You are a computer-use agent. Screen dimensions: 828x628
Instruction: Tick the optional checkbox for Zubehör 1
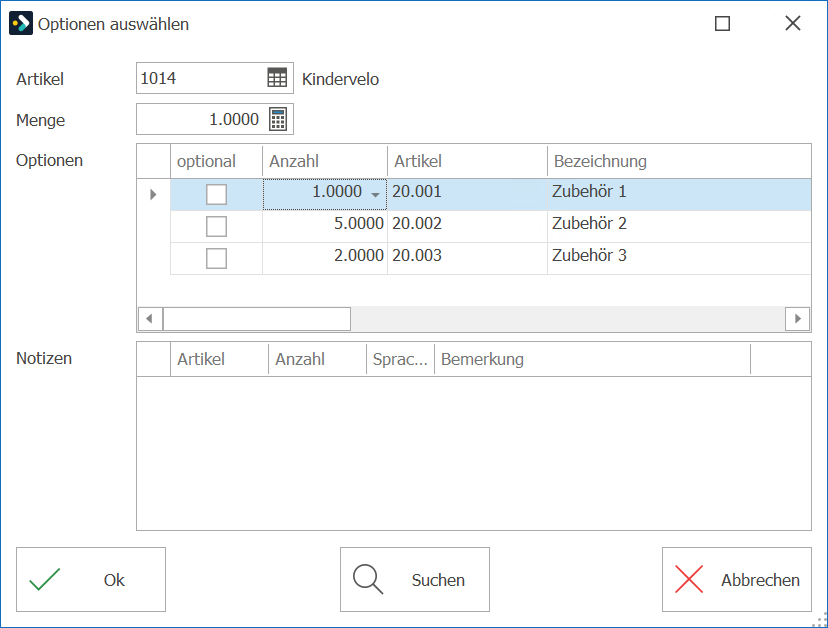coord(217,194)
